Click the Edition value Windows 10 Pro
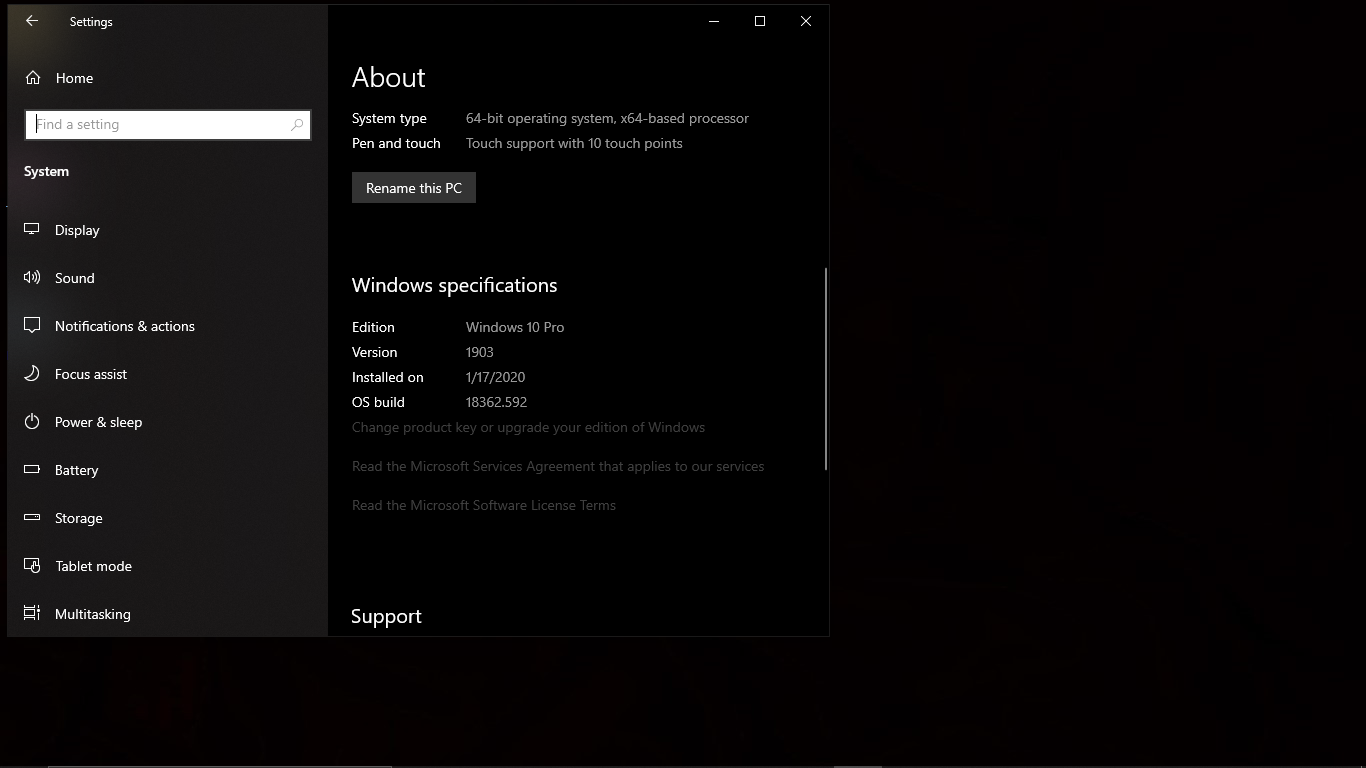Viewport: 1366px width, 768px height. coord(515,327)
